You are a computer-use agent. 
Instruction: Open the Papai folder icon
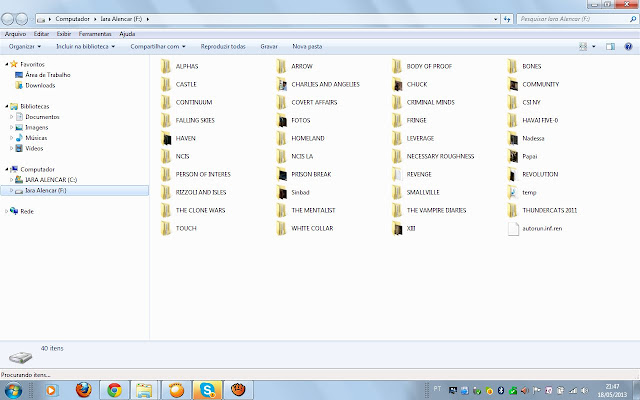513,156
